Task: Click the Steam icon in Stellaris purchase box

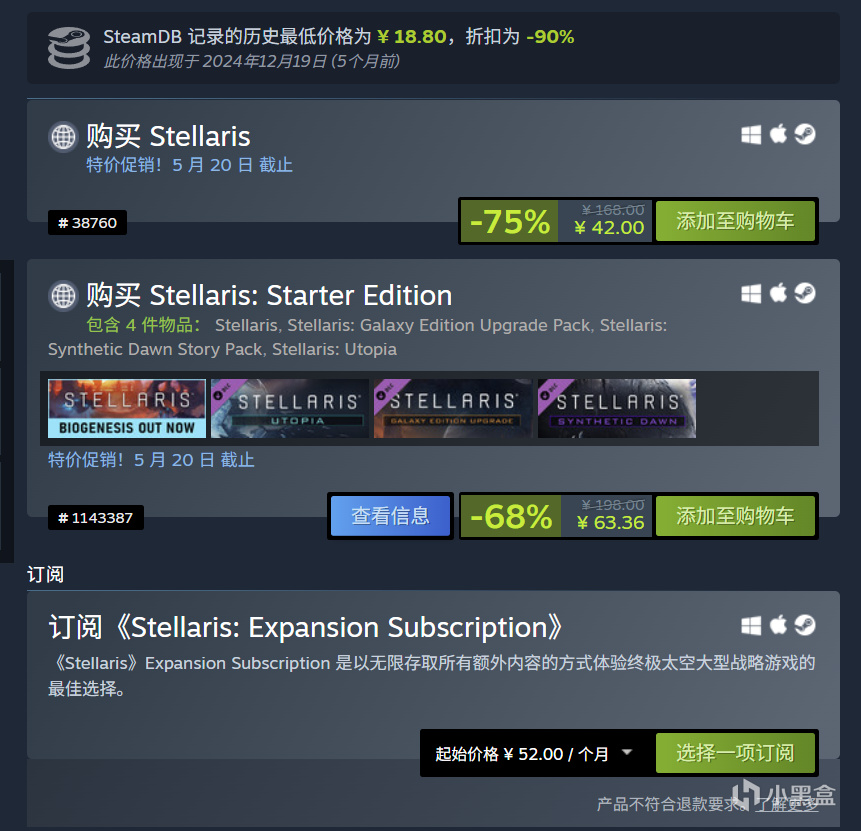Action: click(x=805, y=134)
